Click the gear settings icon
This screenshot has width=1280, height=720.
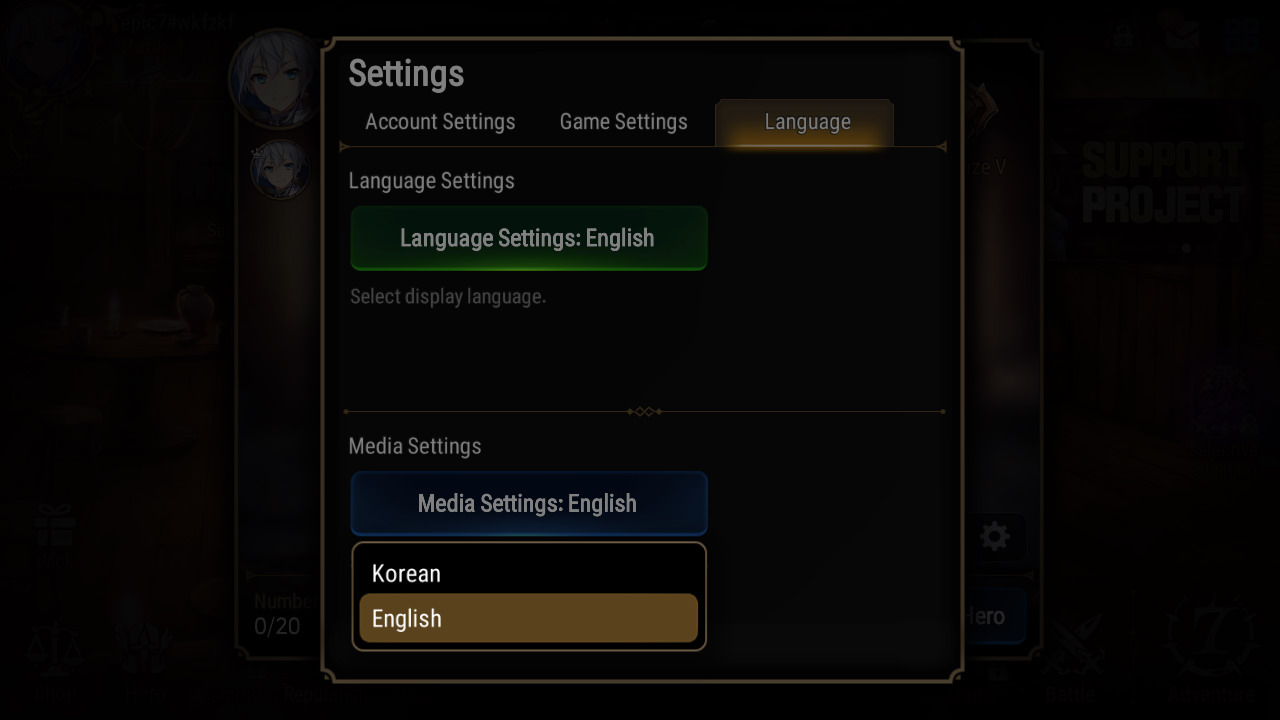994,537
